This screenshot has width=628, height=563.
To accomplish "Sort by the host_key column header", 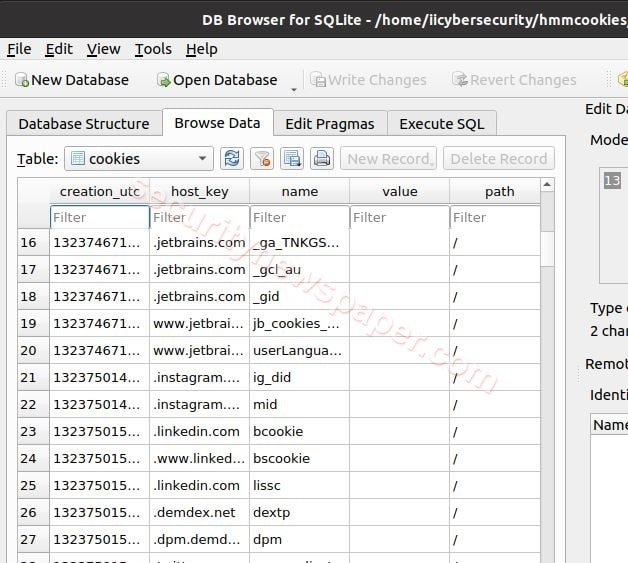I will (199, 191).
